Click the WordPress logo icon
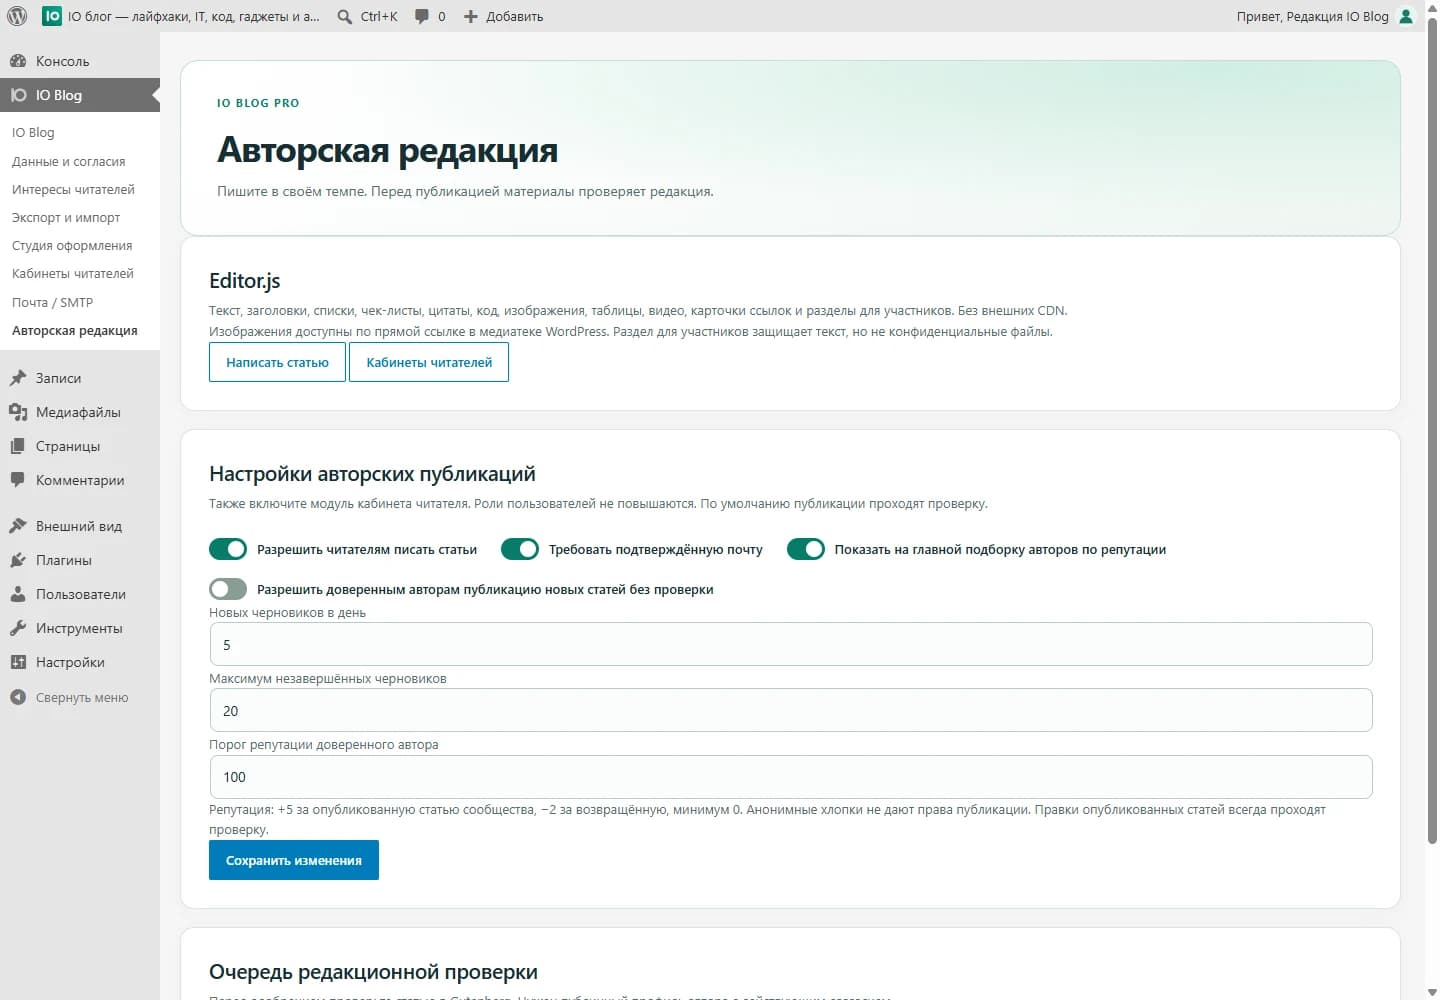 tap(17, 16)
